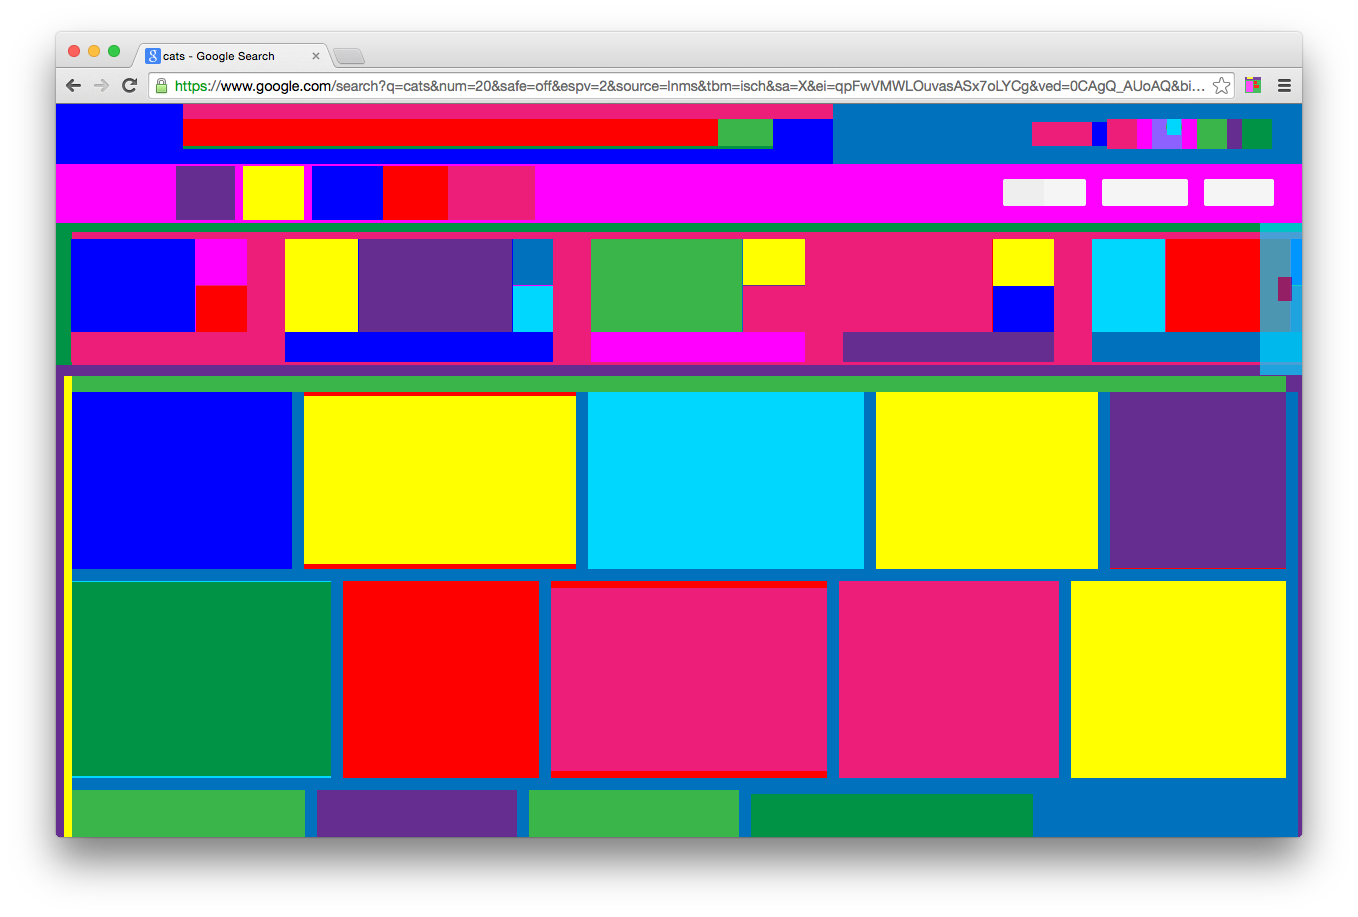Open the Chrome hamburger menu
The image size is (1358, 917).
coord(1284,86)
